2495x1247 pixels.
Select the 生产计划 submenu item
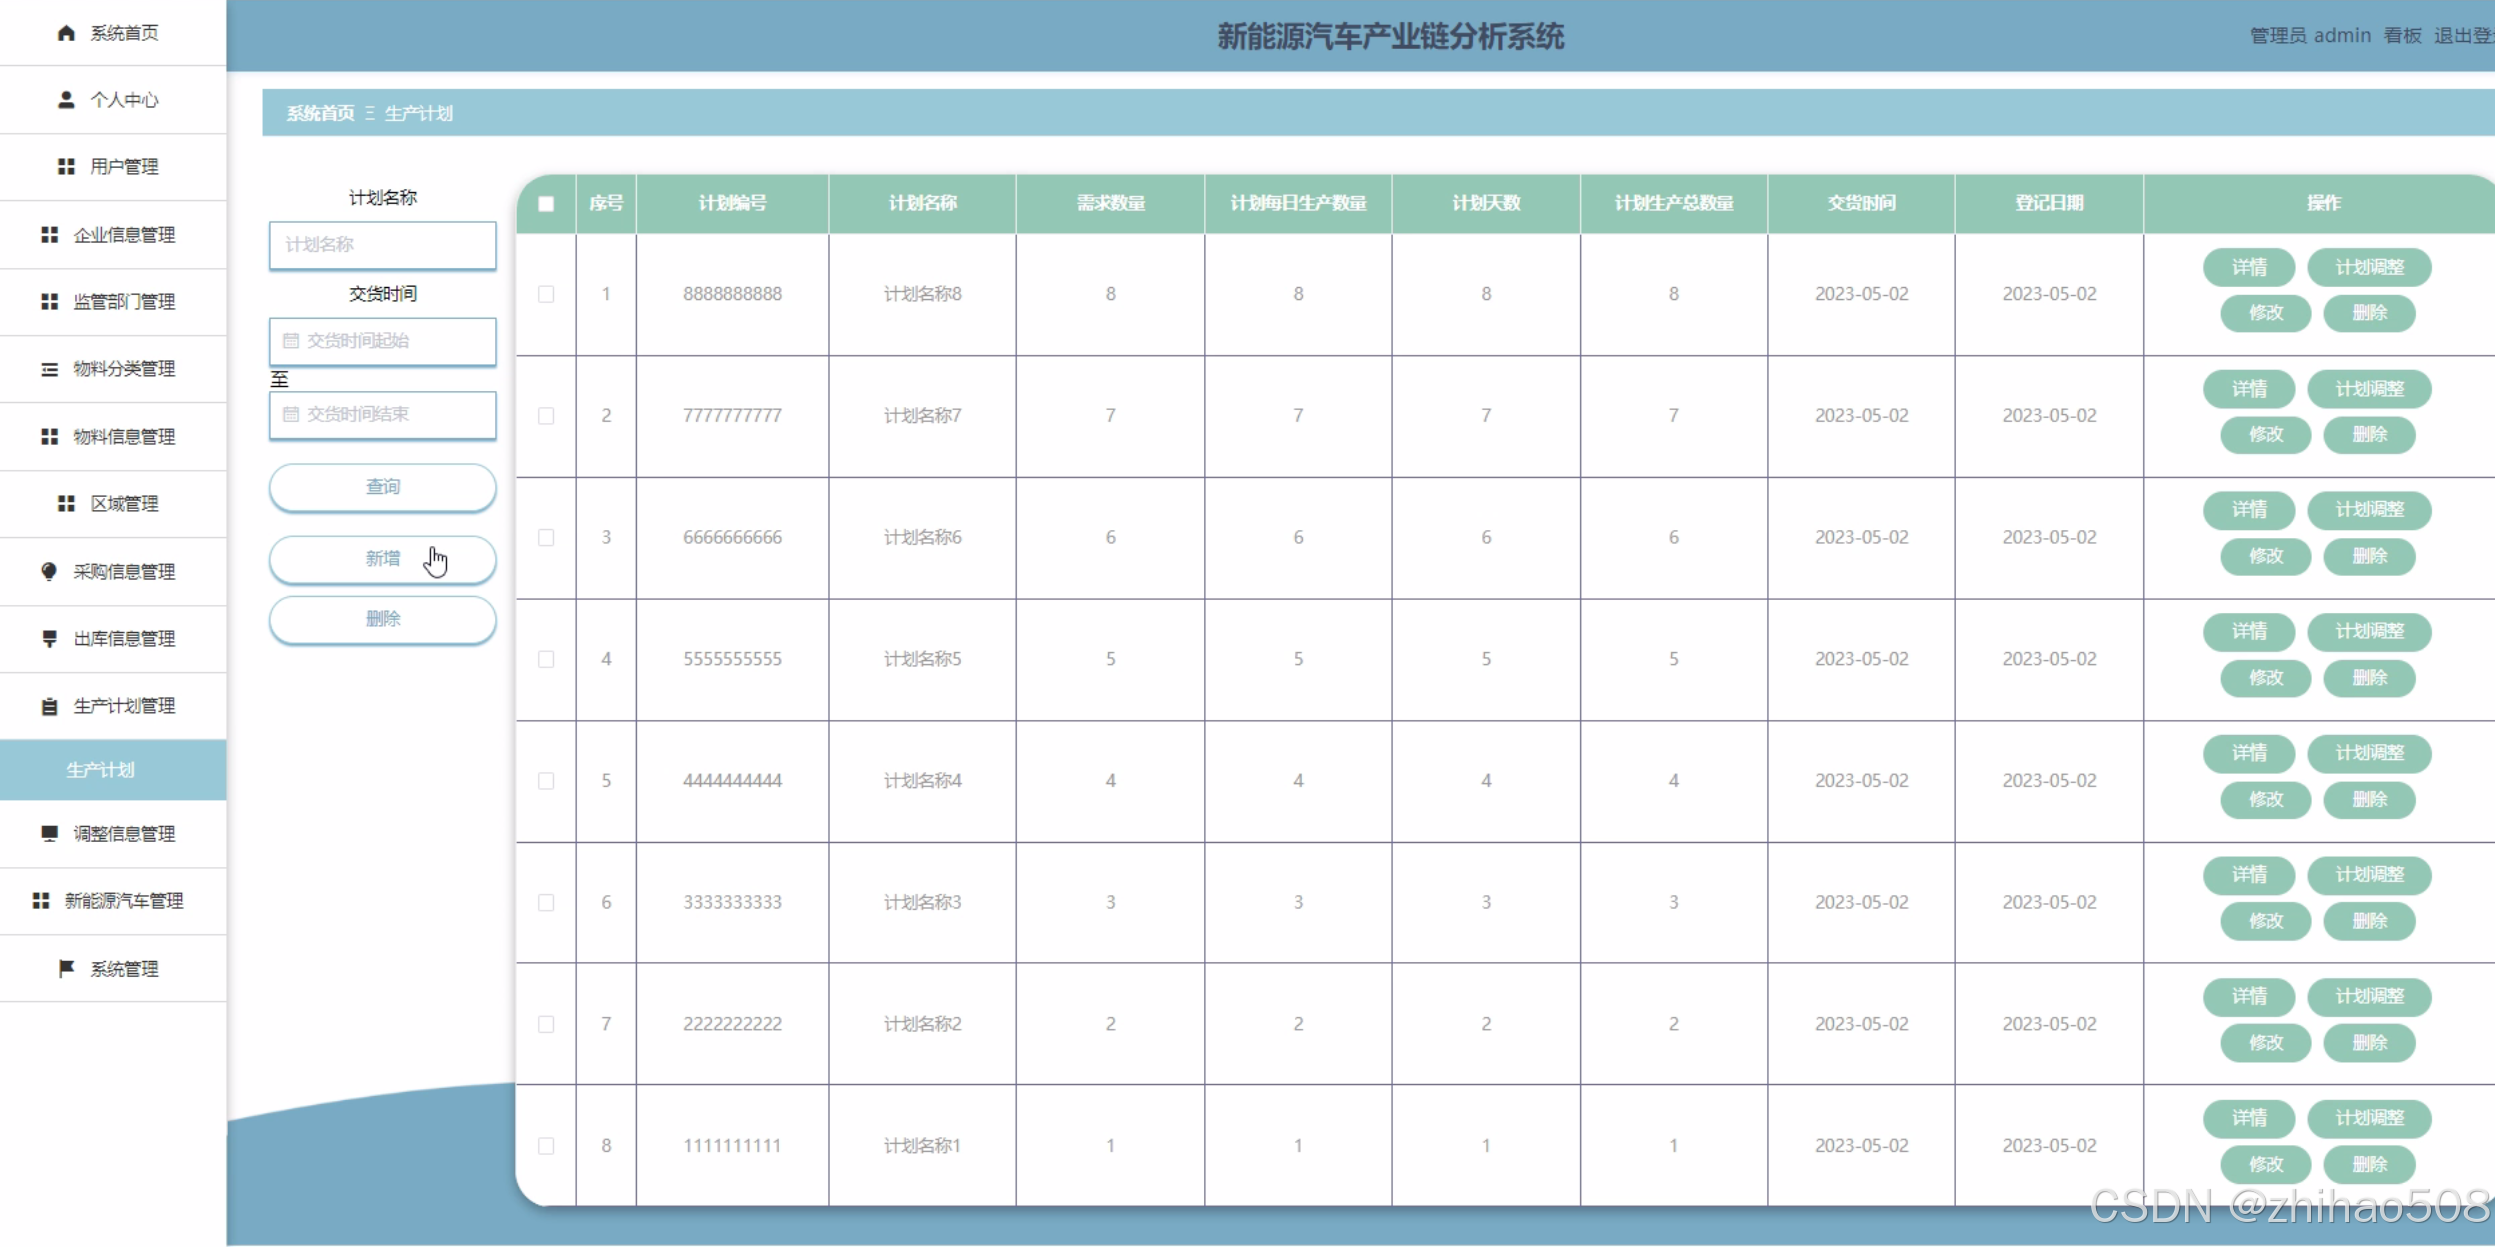101,770
